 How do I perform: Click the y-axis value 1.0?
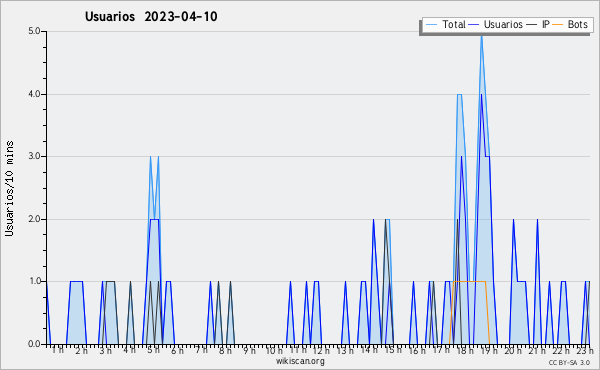pyautogui.click(x=34, y=282)
